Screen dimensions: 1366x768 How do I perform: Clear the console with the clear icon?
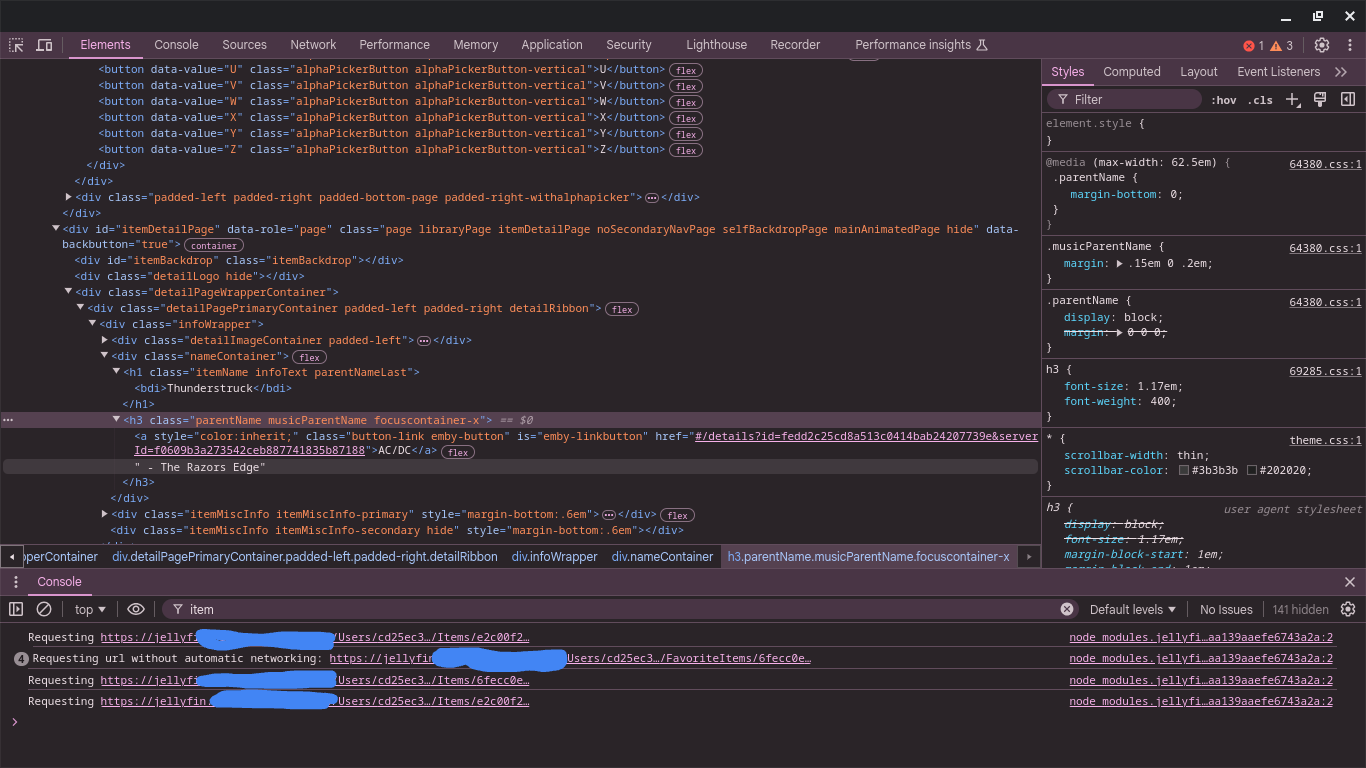tap(44, 609)
